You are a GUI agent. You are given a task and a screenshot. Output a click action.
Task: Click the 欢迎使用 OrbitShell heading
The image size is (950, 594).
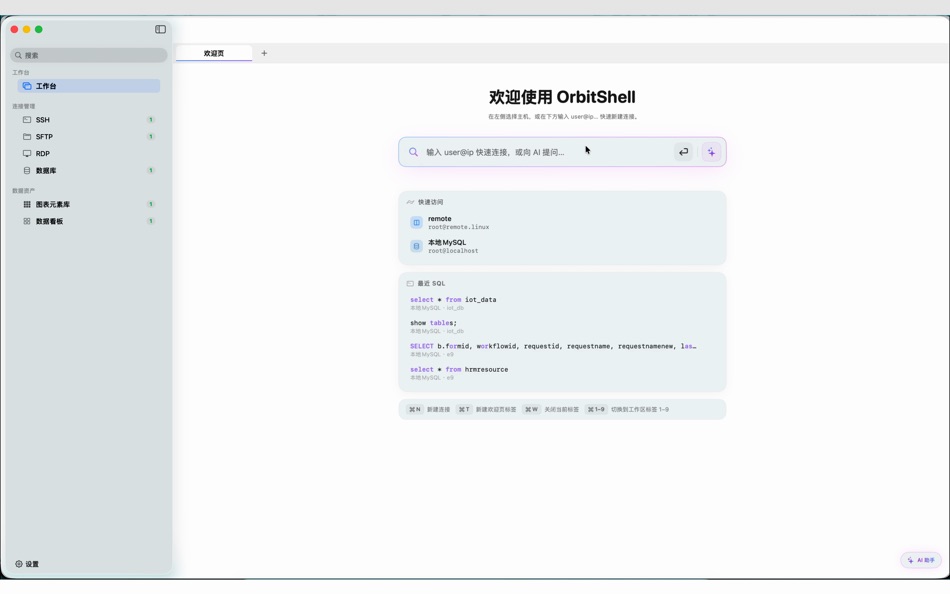pos(562,97)
